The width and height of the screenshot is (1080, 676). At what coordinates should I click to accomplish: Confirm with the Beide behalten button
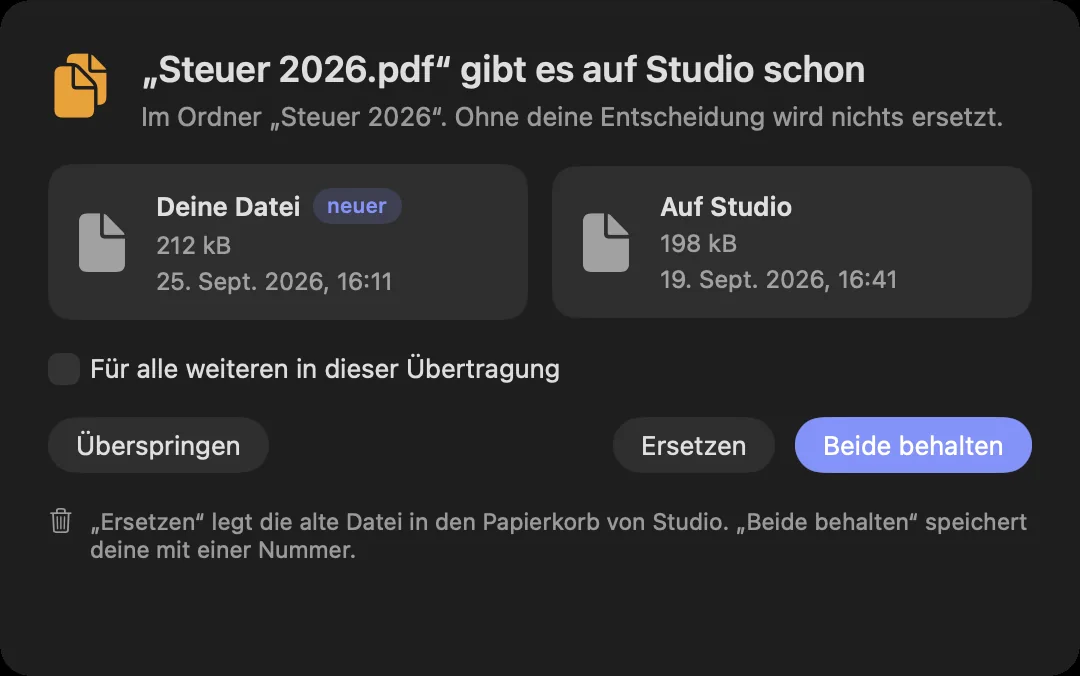[913, 445]
